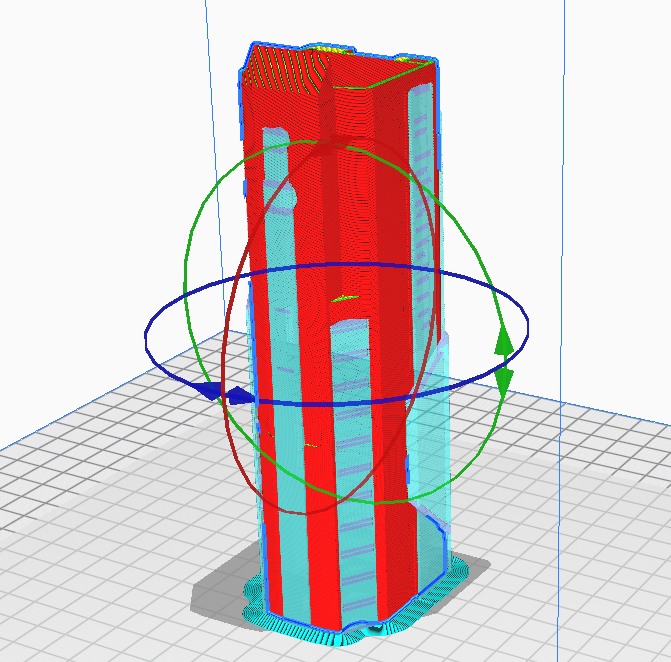671x662 pixels.
Task: Click the blue double-arrow rotation handle
Action: pyautogui.click(x=226, y=393)
